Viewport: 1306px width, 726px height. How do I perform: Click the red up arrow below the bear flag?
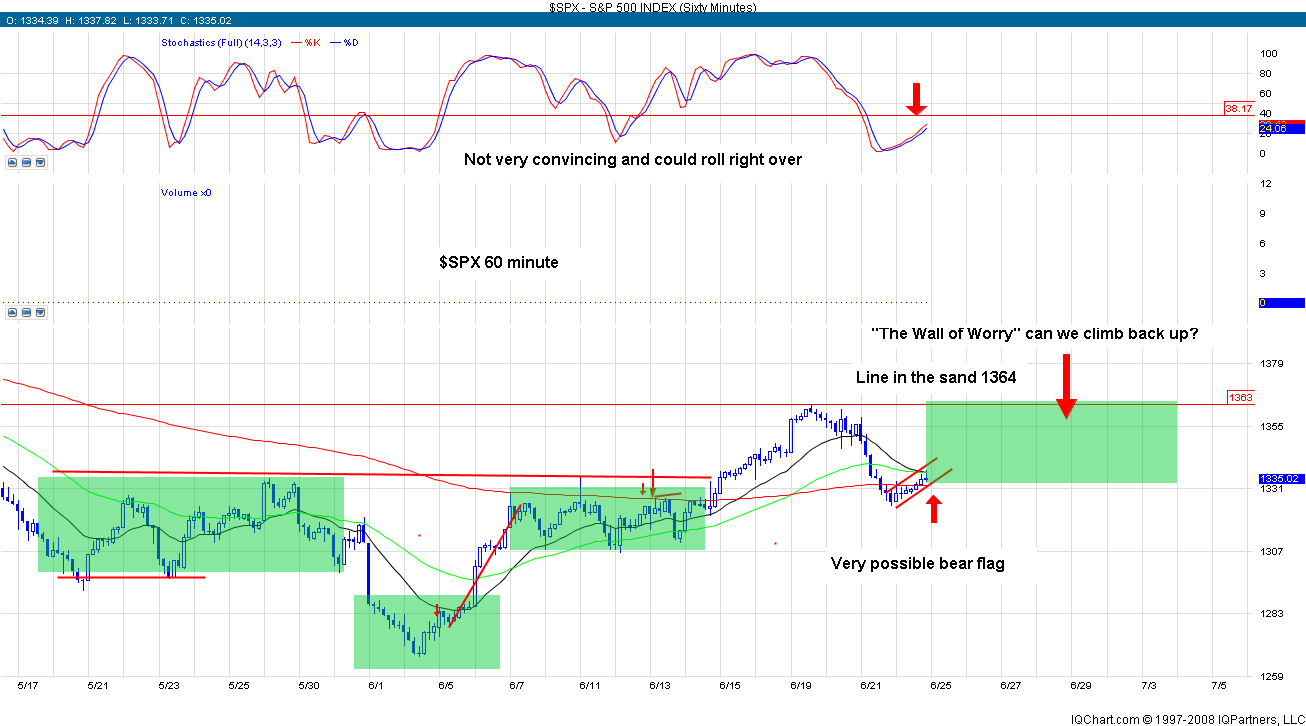pyautogui.click(x=934, y=509)
